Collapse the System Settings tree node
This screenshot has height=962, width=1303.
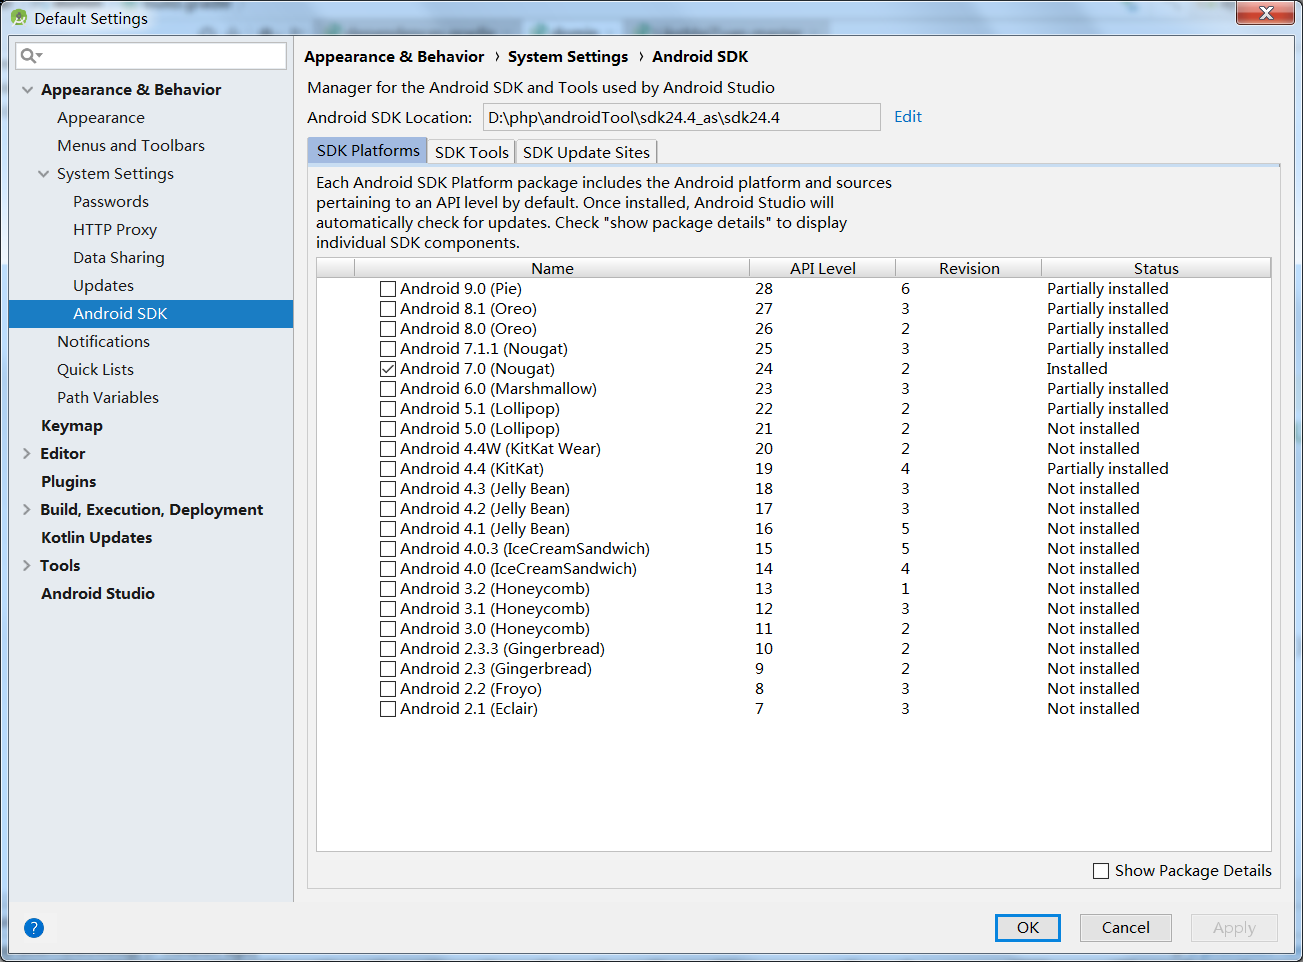tap(44, 174)
